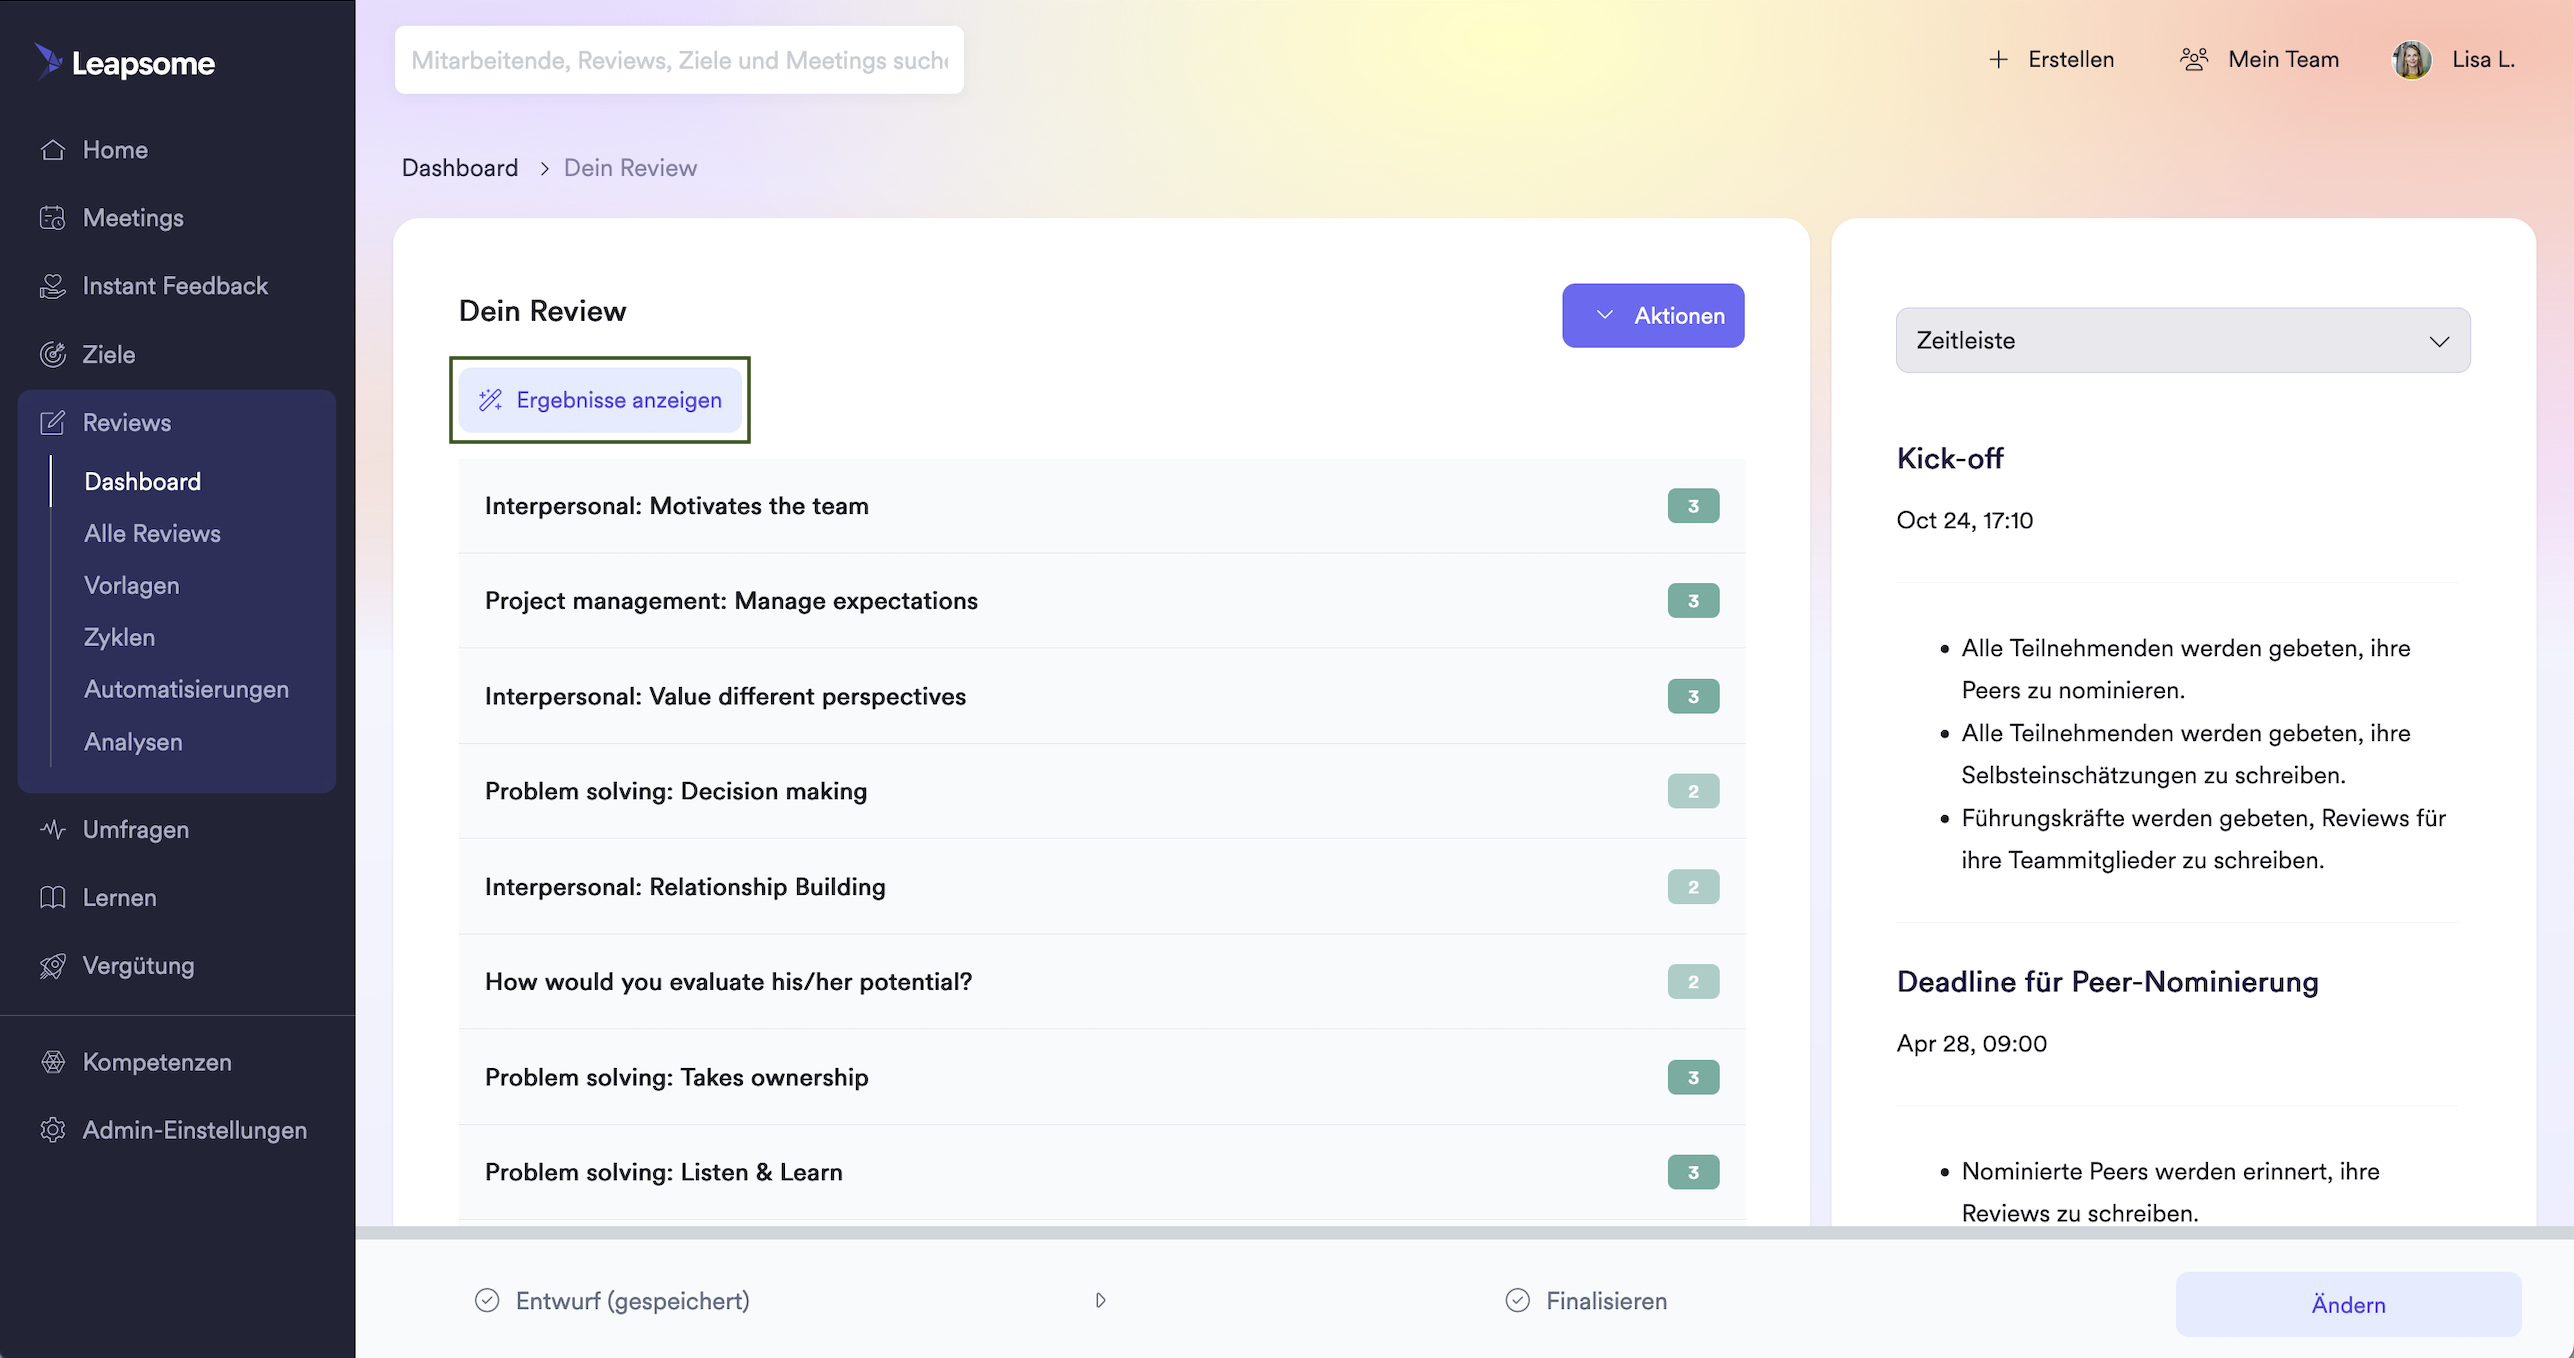The height and width of the screenshot is (1358, 2574).
Task: Open Lisa L. profile avatar
Action: (2411, 60)
